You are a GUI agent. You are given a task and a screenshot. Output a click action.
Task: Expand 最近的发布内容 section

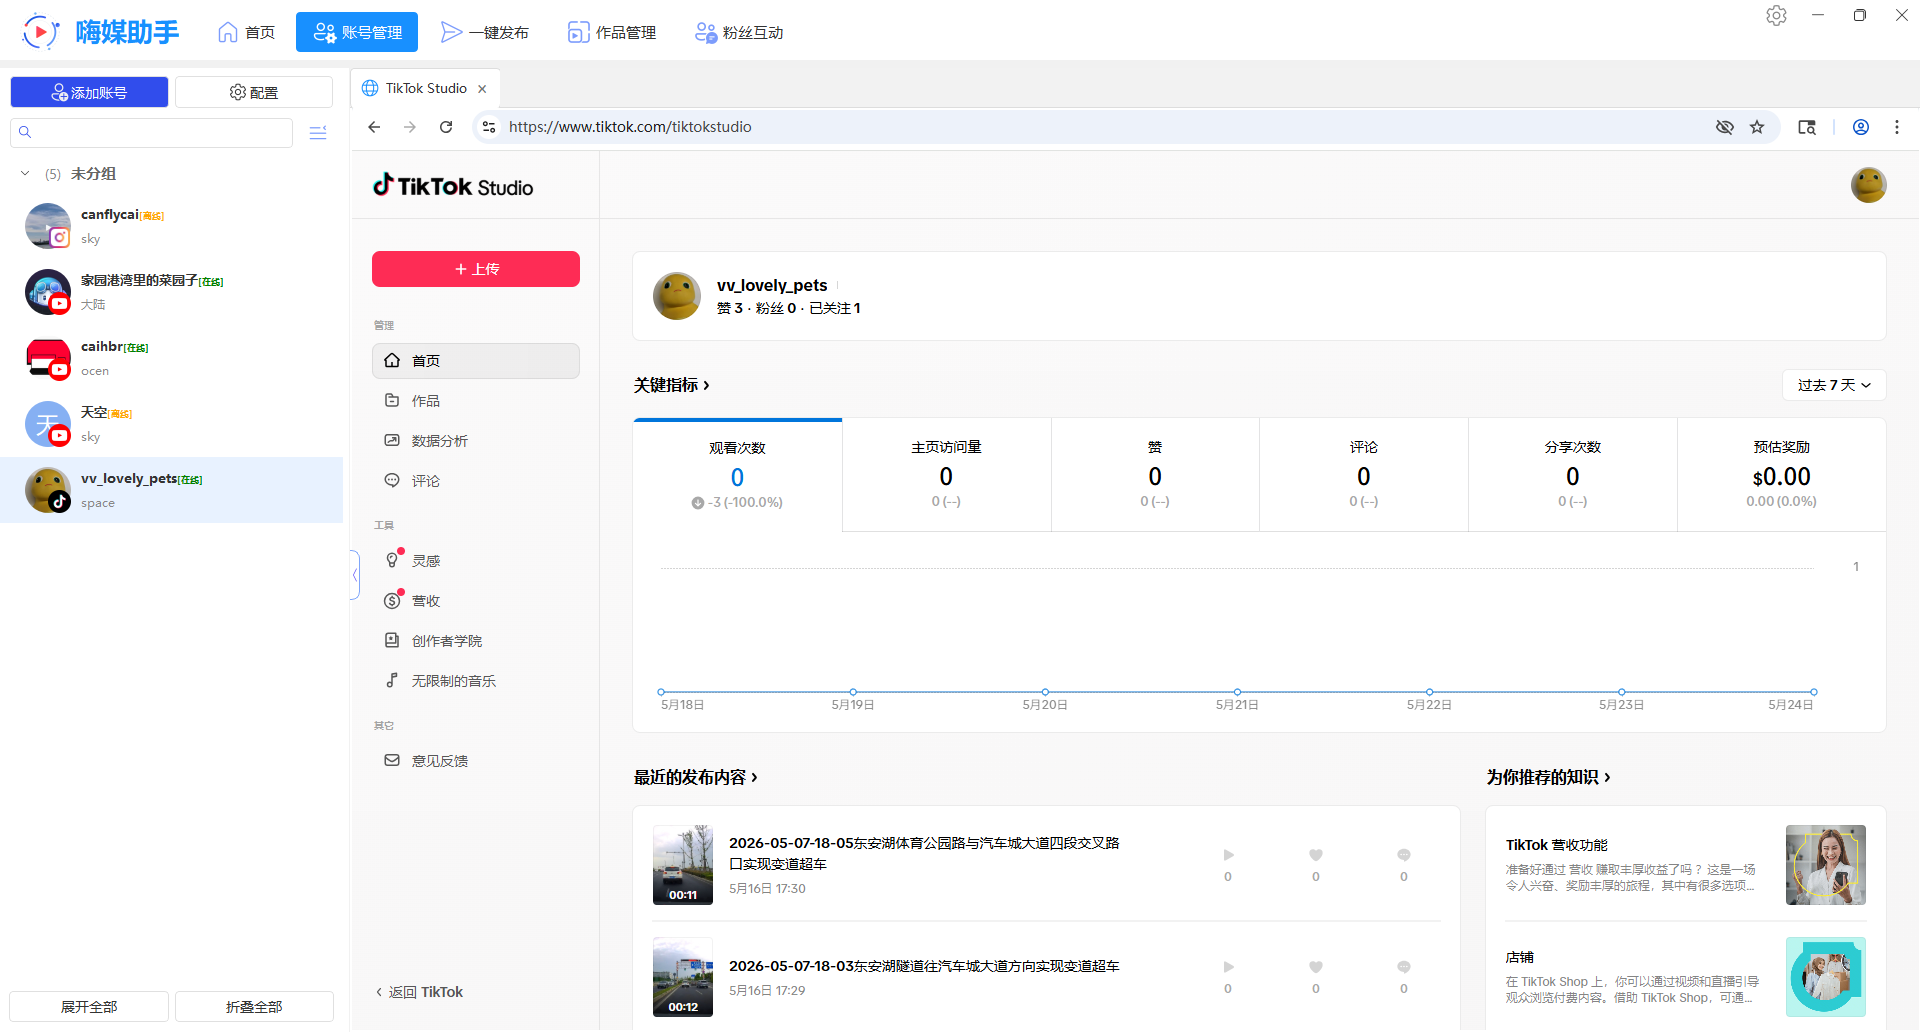[696, 777]
